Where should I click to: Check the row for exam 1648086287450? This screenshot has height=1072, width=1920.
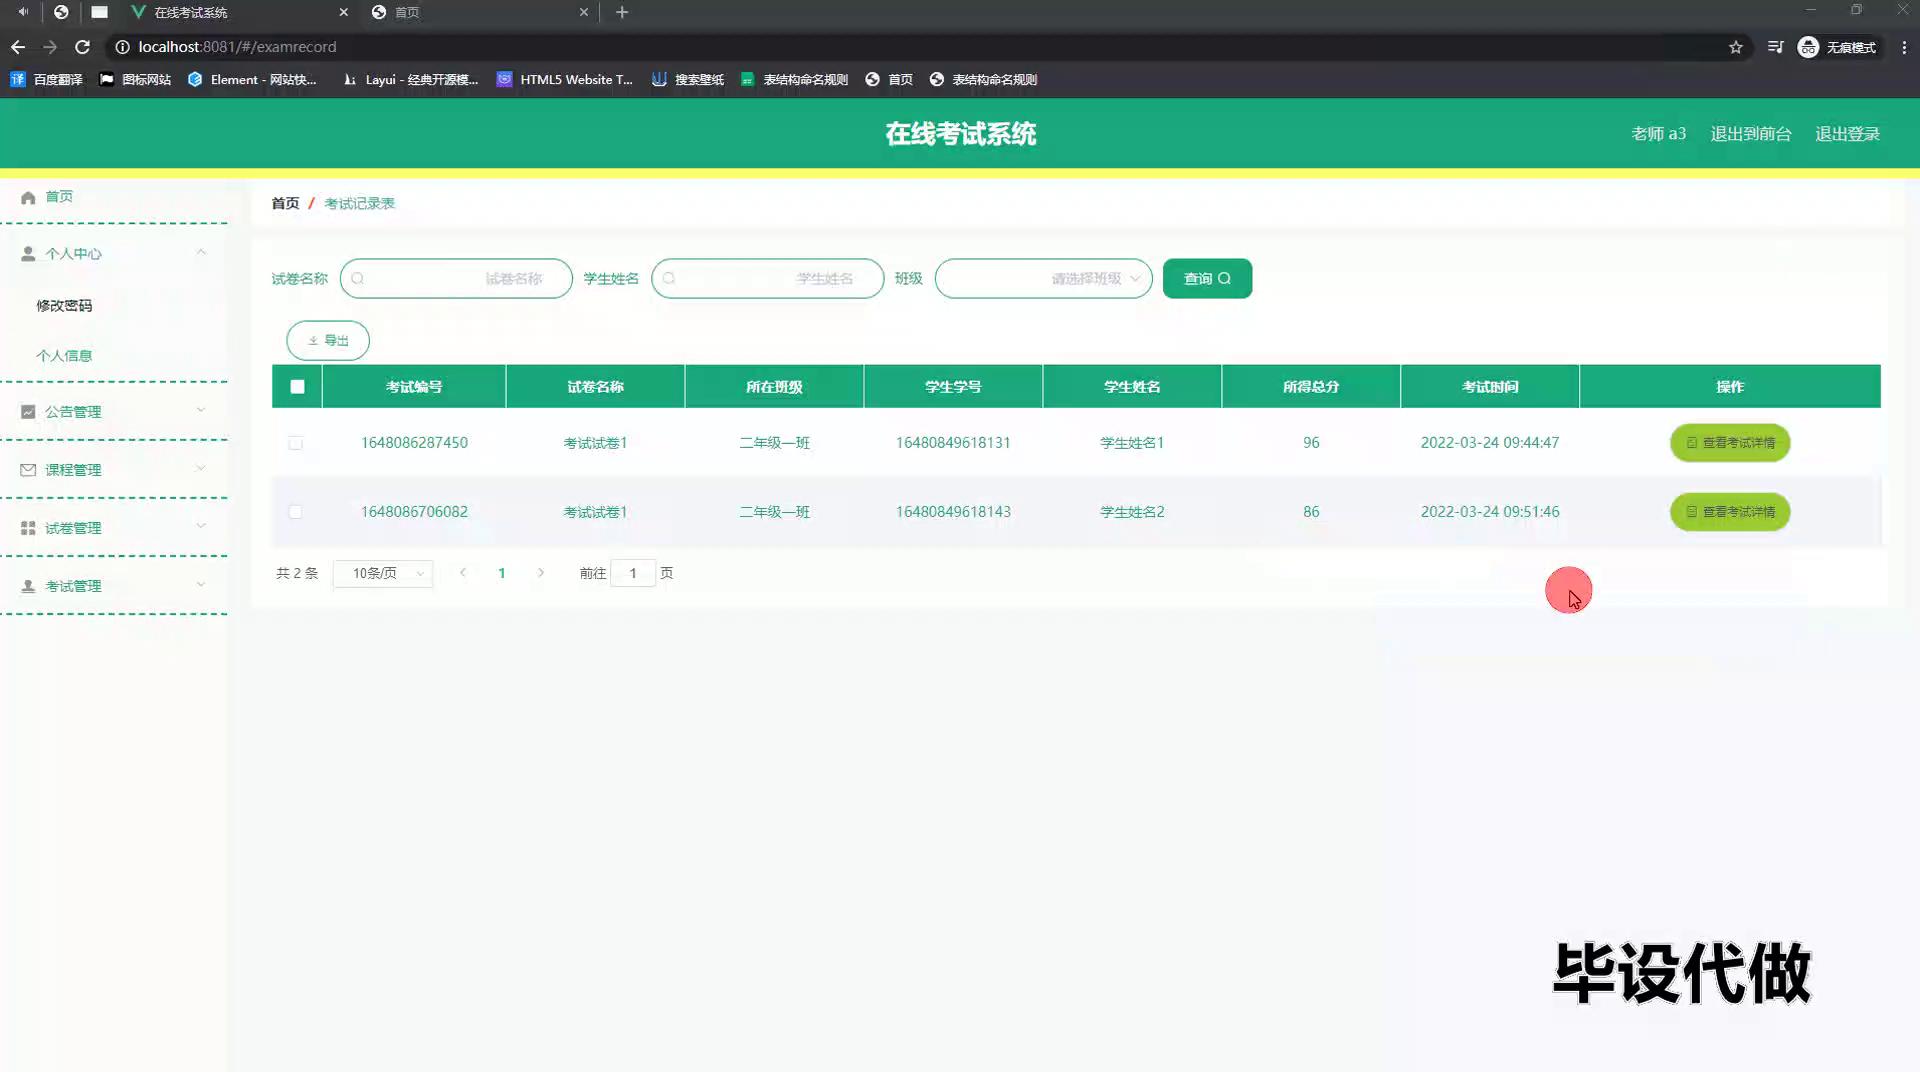tap(296, 443)
